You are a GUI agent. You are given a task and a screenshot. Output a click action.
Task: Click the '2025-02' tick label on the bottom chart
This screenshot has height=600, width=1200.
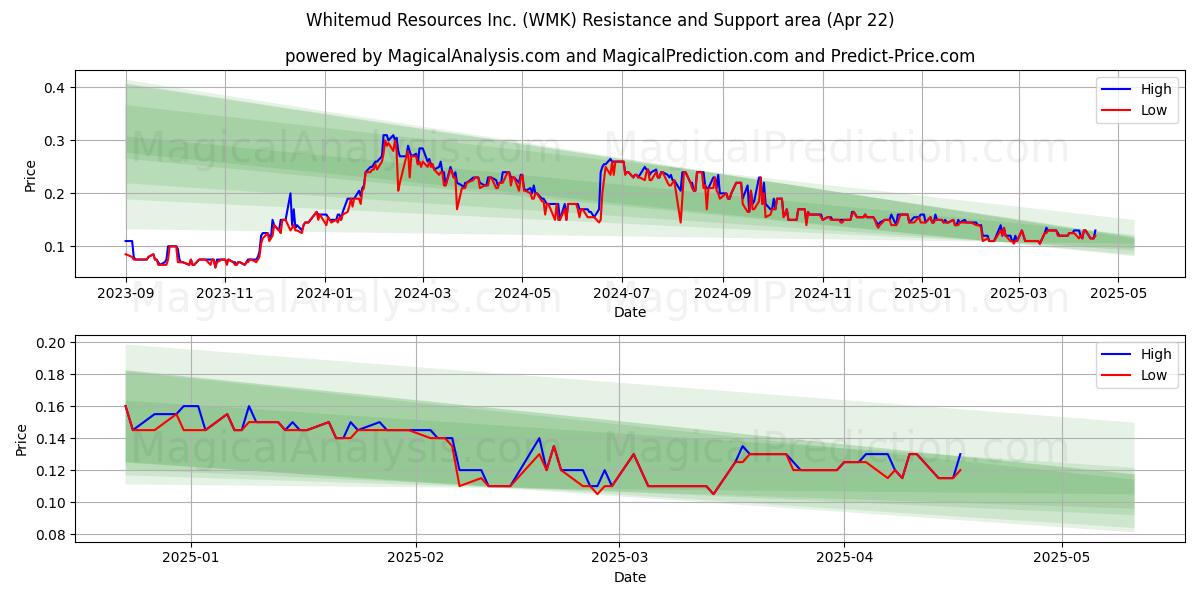click(x=416, y=559)
